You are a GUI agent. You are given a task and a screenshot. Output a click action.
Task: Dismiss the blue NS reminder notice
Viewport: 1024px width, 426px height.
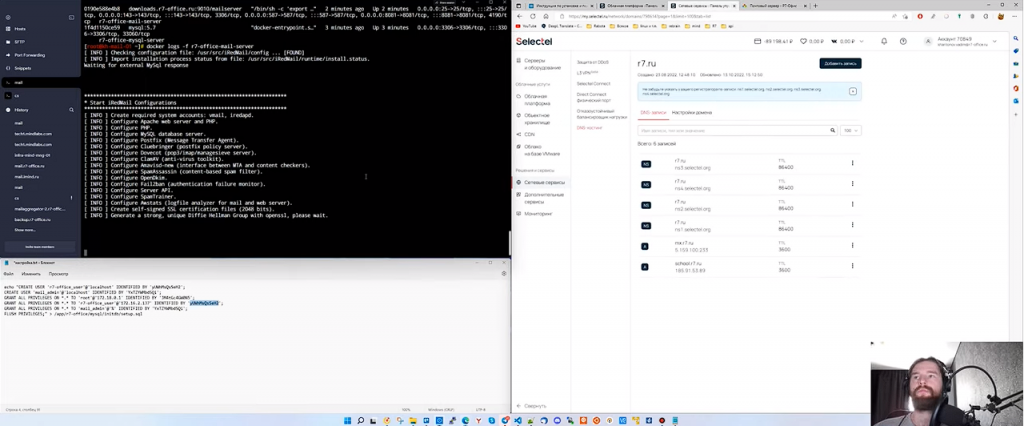click(853, 91)
